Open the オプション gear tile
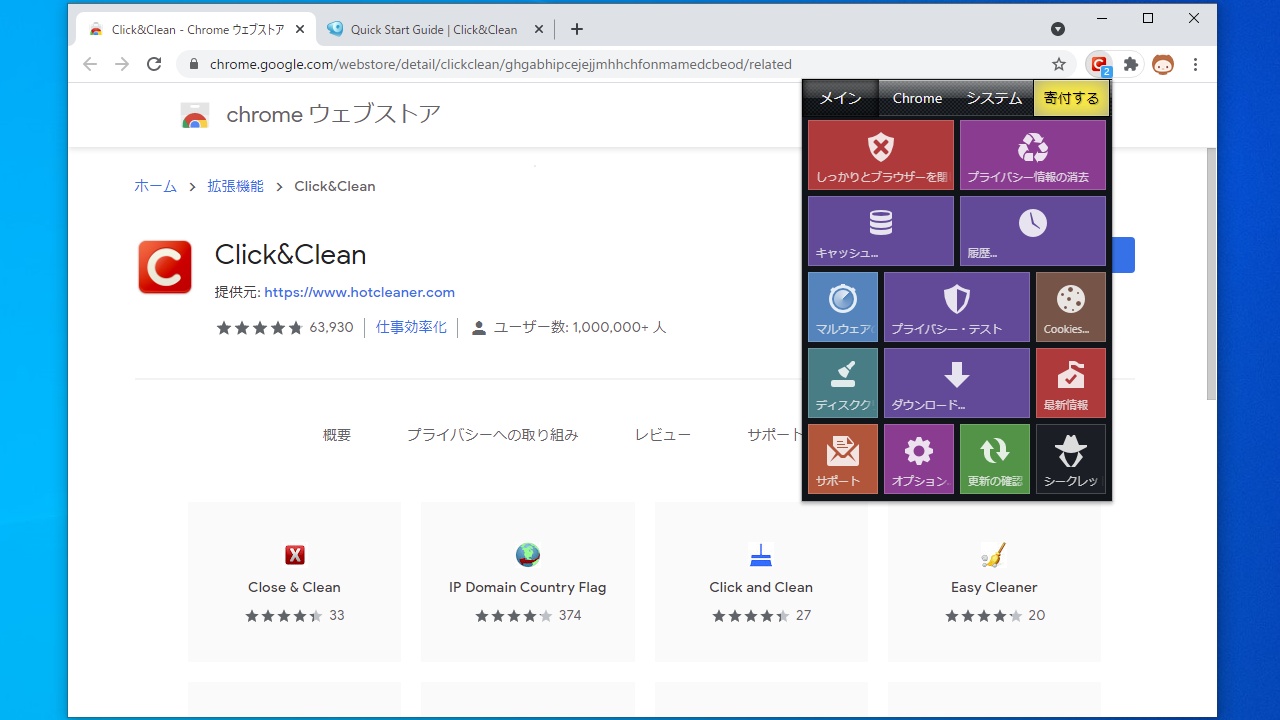The height and width of the screenshot is (720, 1280). (919, 459)
